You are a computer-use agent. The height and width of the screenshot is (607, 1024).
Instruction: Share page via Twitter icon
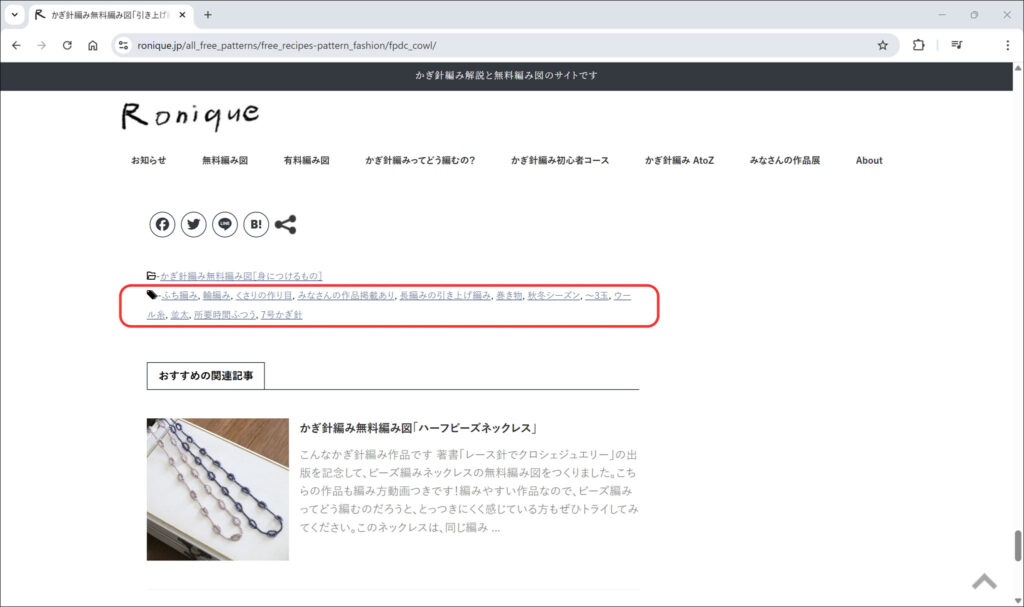194,225
